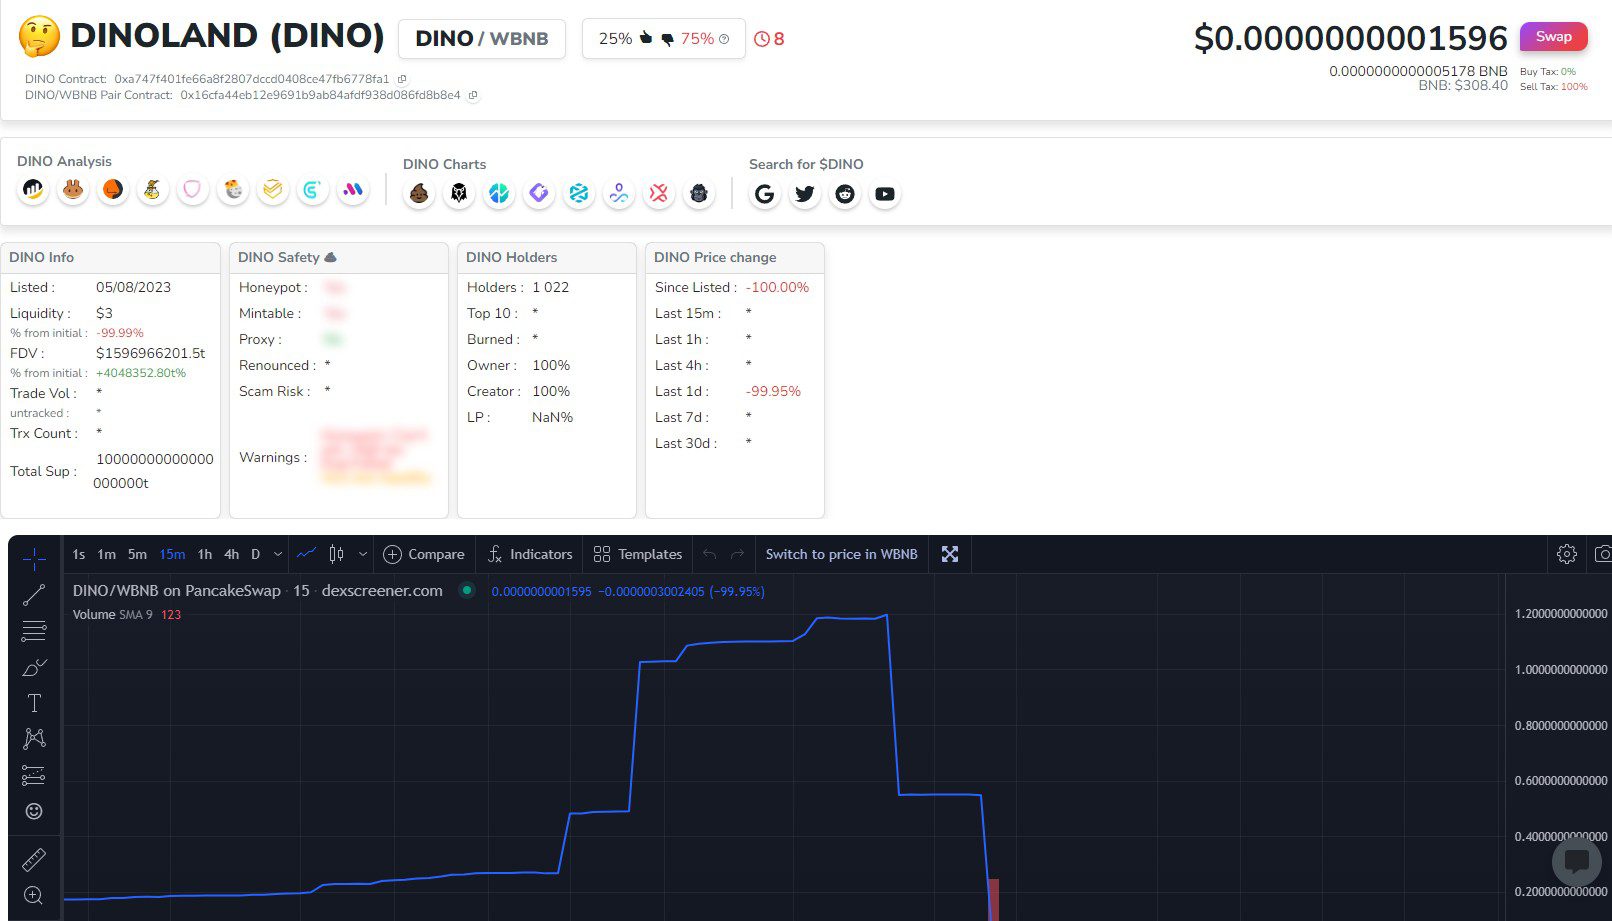The image size is (1612, 921).
Task: Open PancakeSwap bunny analysis icon
Action: coord(72,190)
